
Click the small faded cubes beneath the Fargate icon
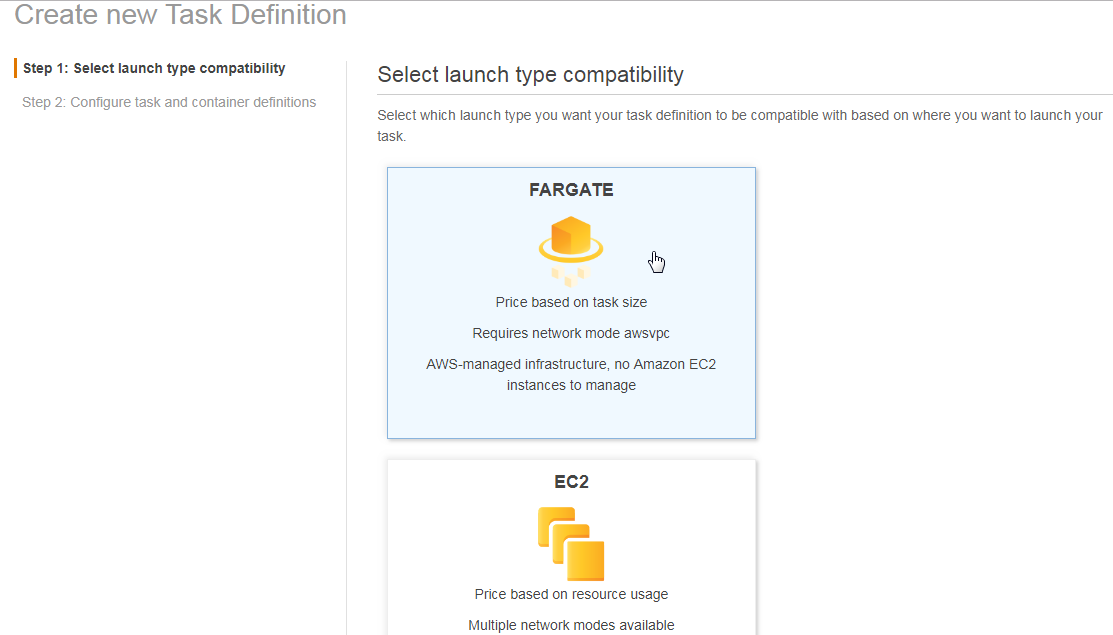point(571,275)
